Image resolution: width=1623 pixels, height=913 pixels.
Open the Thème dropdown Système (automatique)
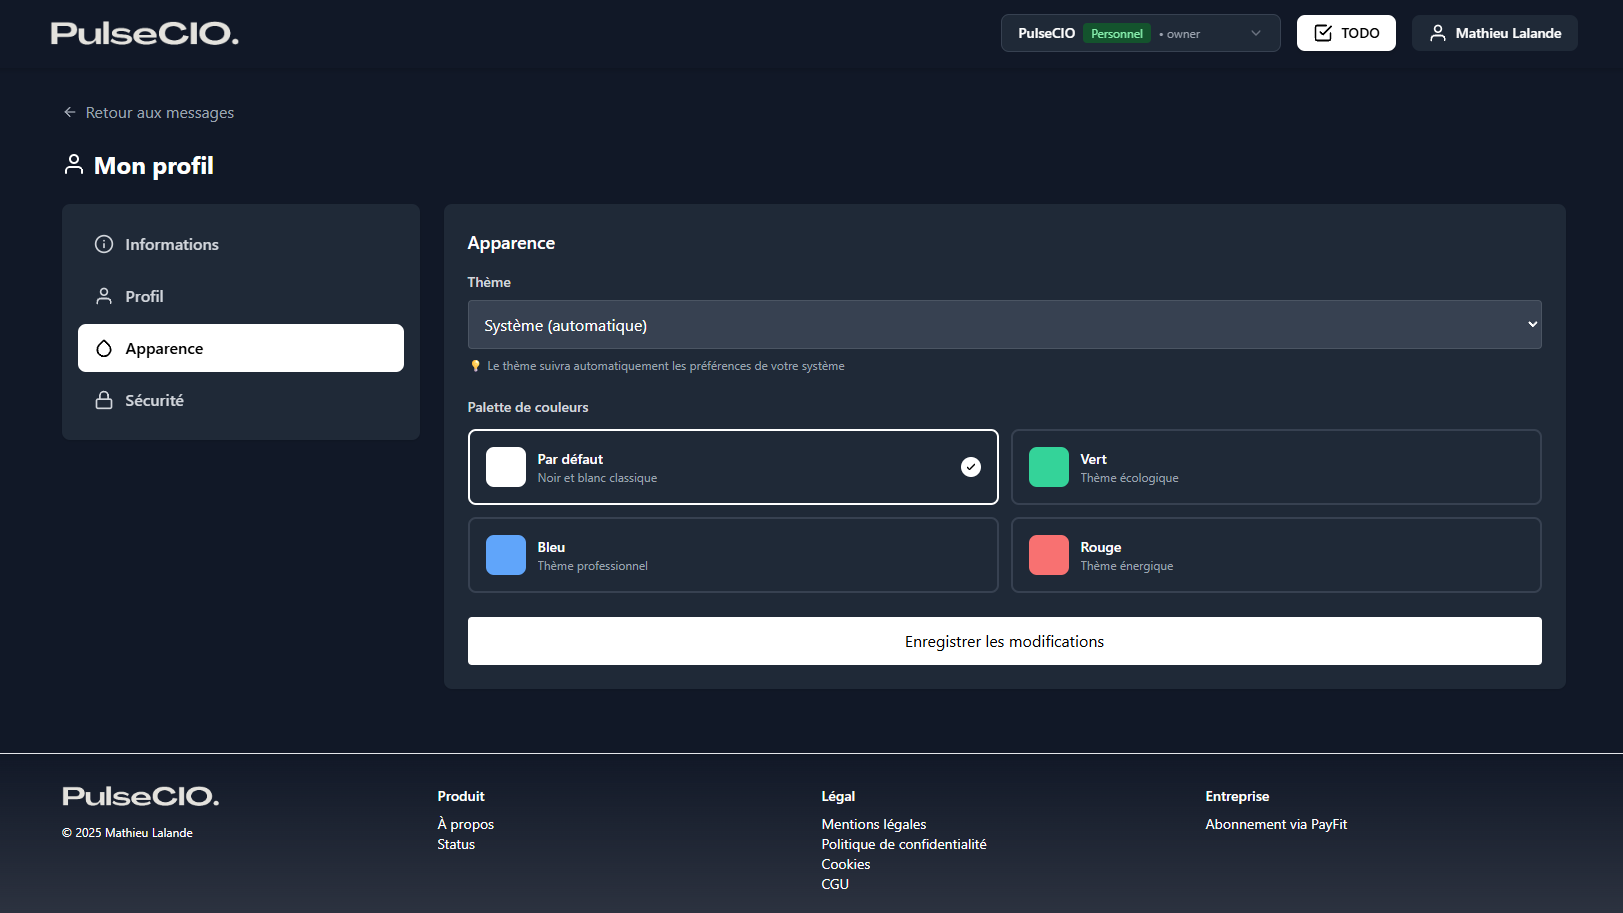pos(1004,325)
